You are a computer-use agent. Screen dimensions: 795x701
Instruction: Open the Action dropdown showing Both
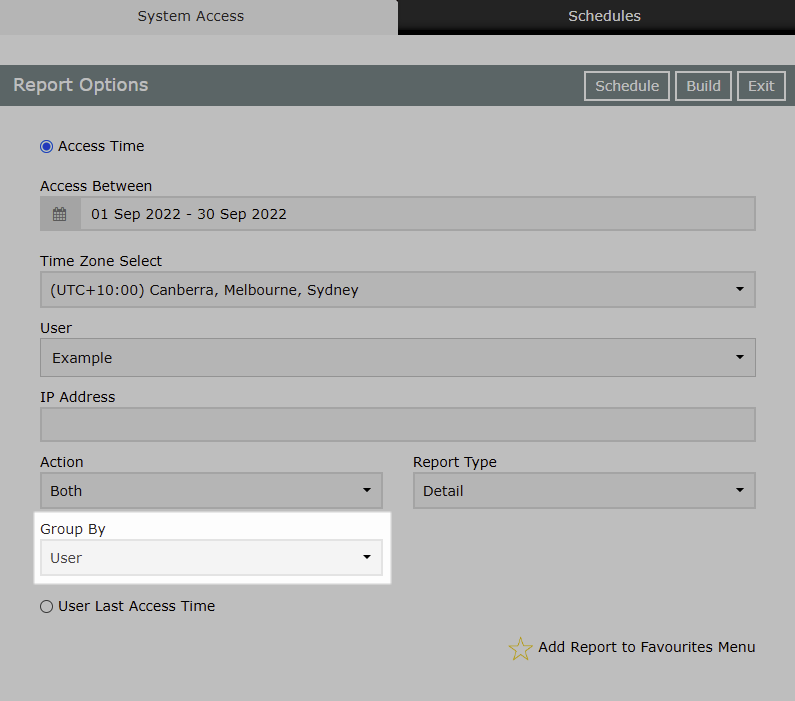(x=211, y=490)
